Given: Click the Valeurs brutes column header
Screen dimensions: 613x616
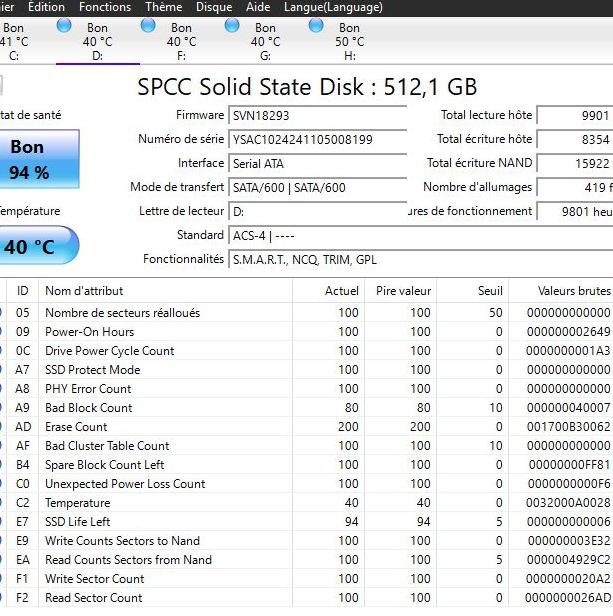Looking at the screenshot, I should (x=561, y=291).
